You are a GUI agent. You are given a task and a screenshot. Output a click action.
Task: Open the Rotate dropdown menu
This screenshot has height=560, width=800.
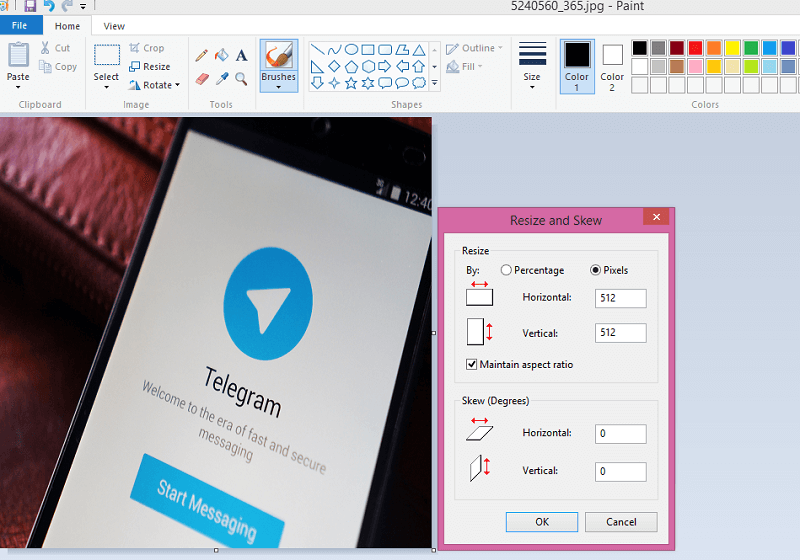(178, 85)
